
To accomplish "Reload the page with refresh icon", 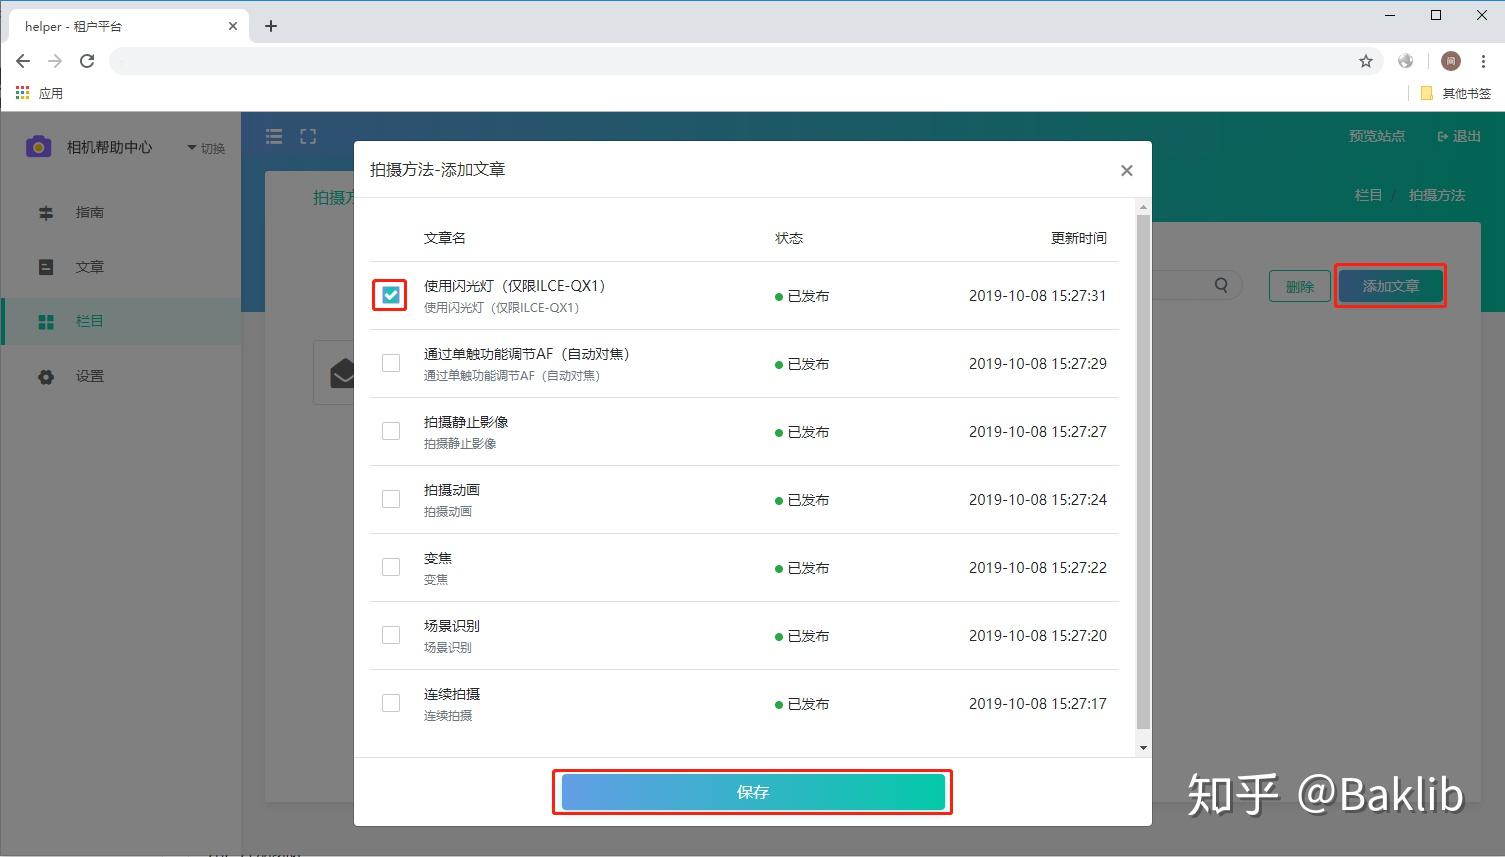I will 87,61.
